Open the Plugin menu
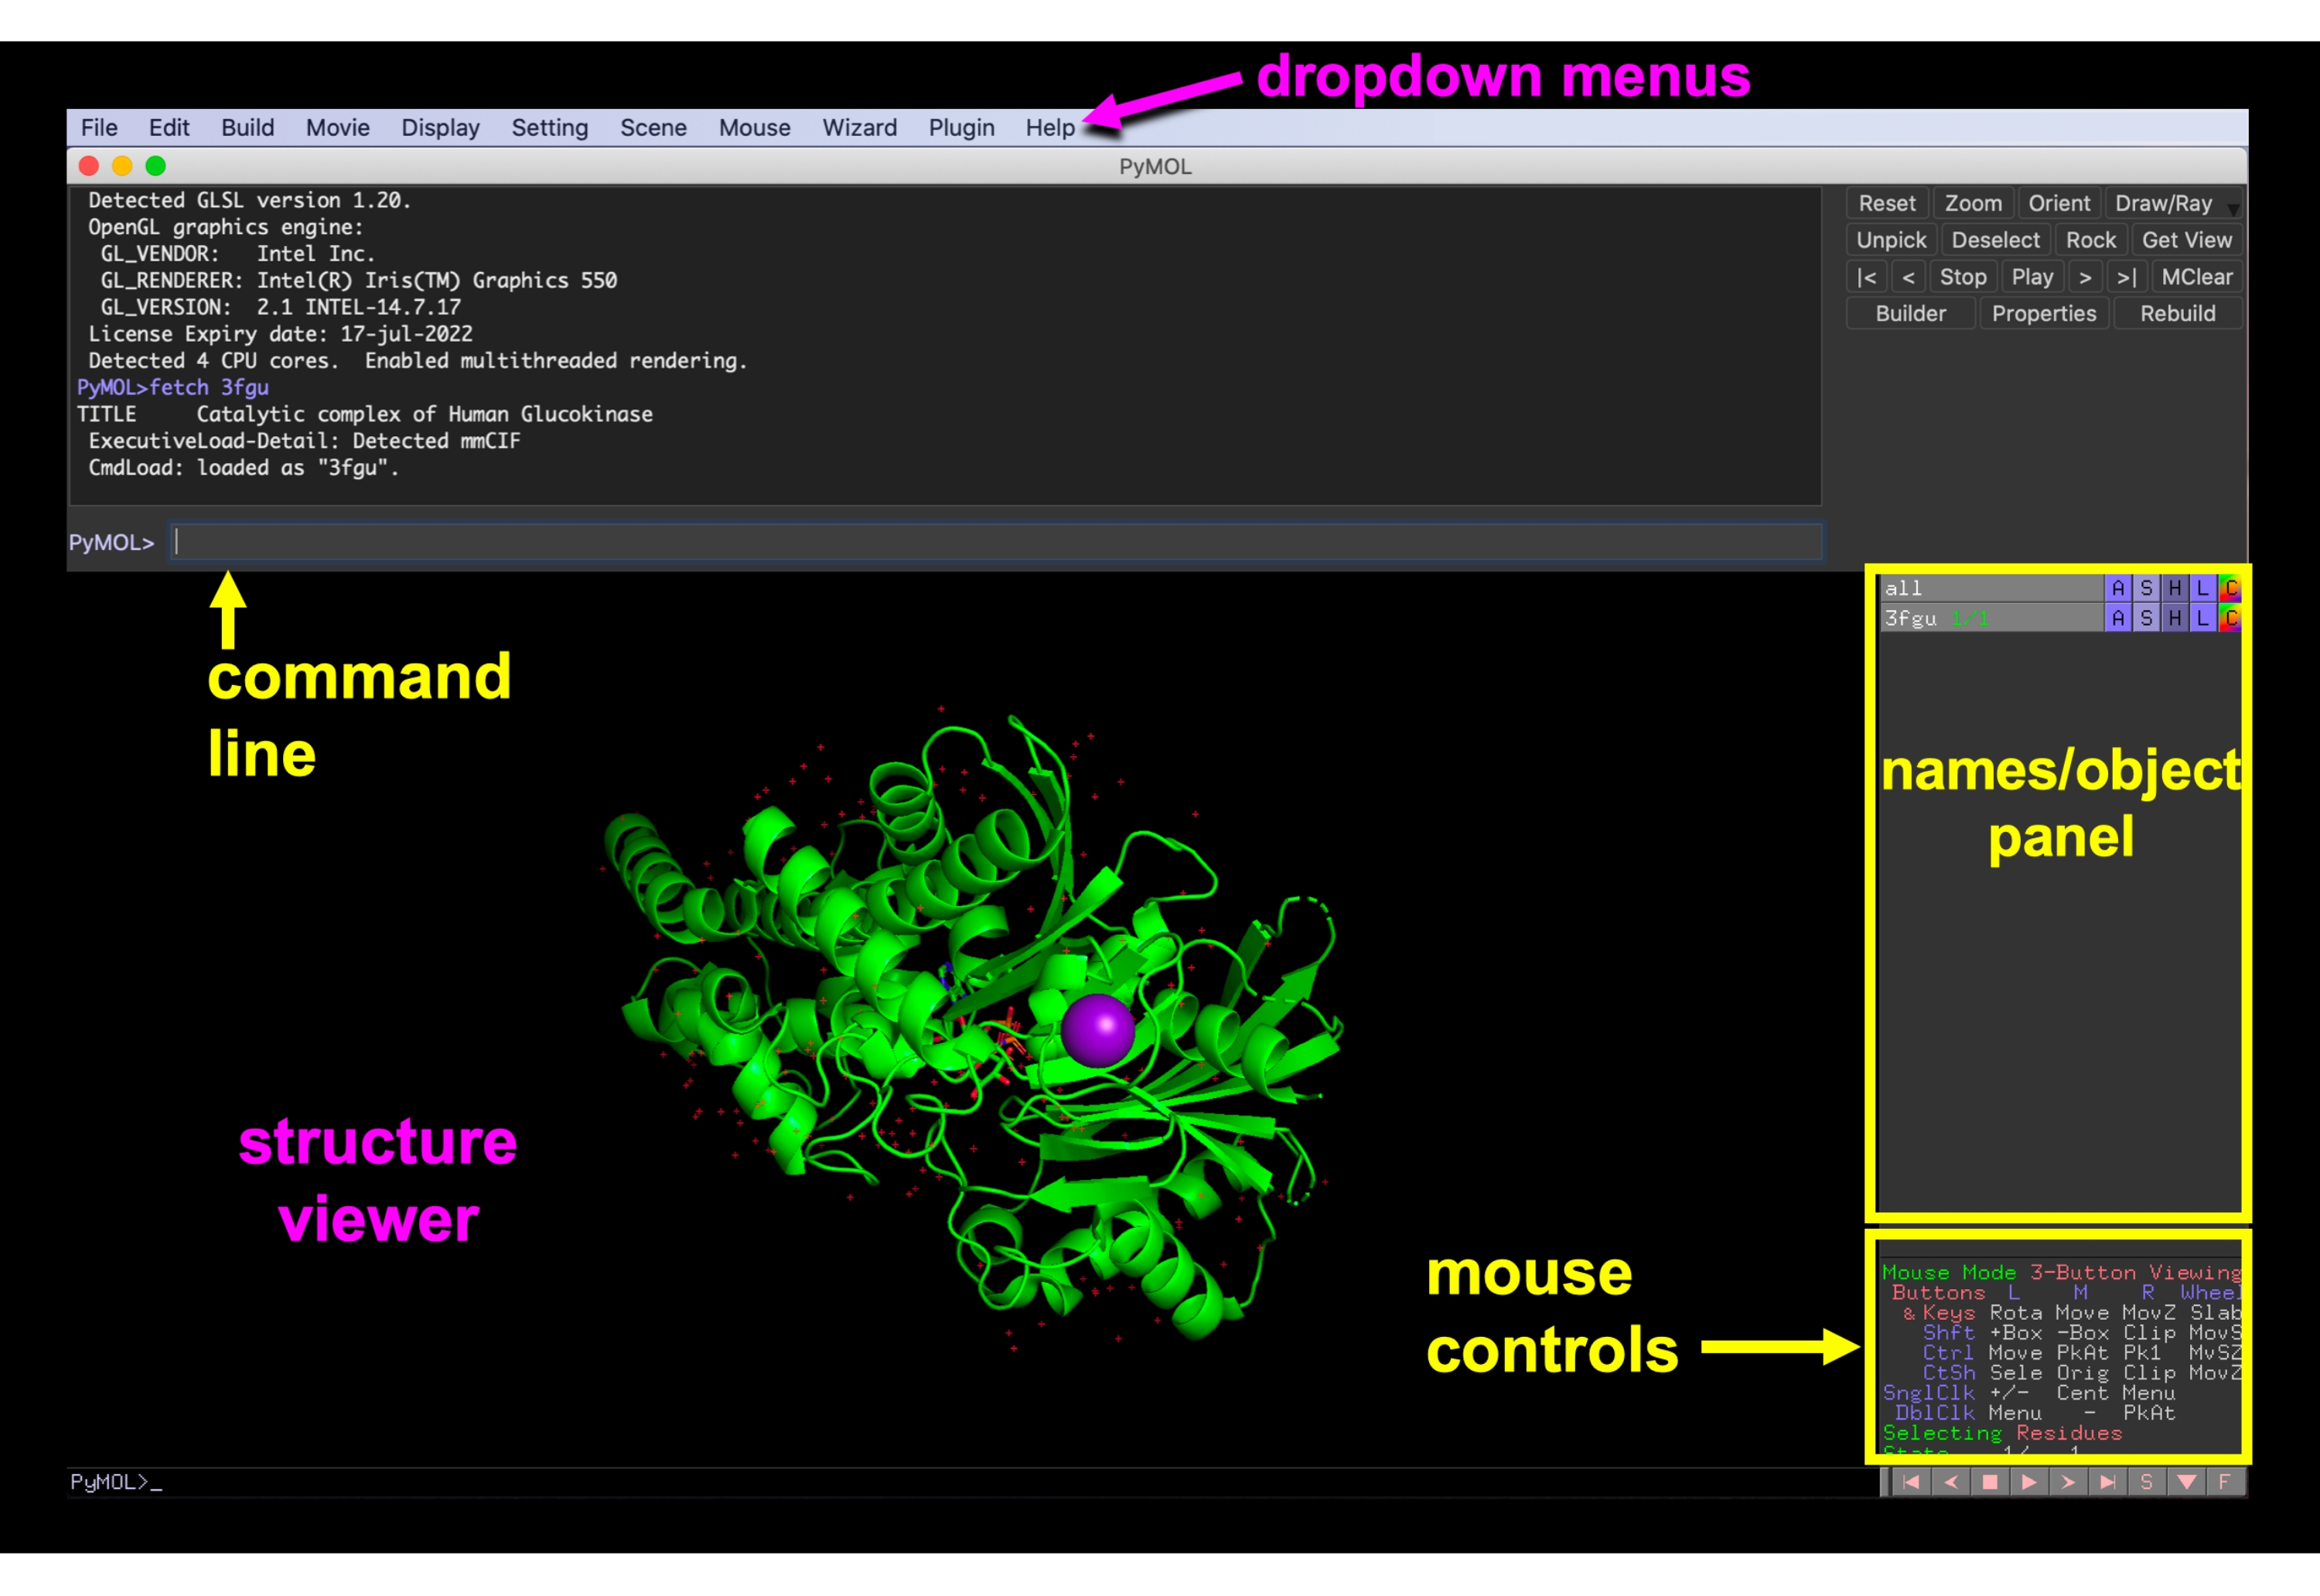 961,128
